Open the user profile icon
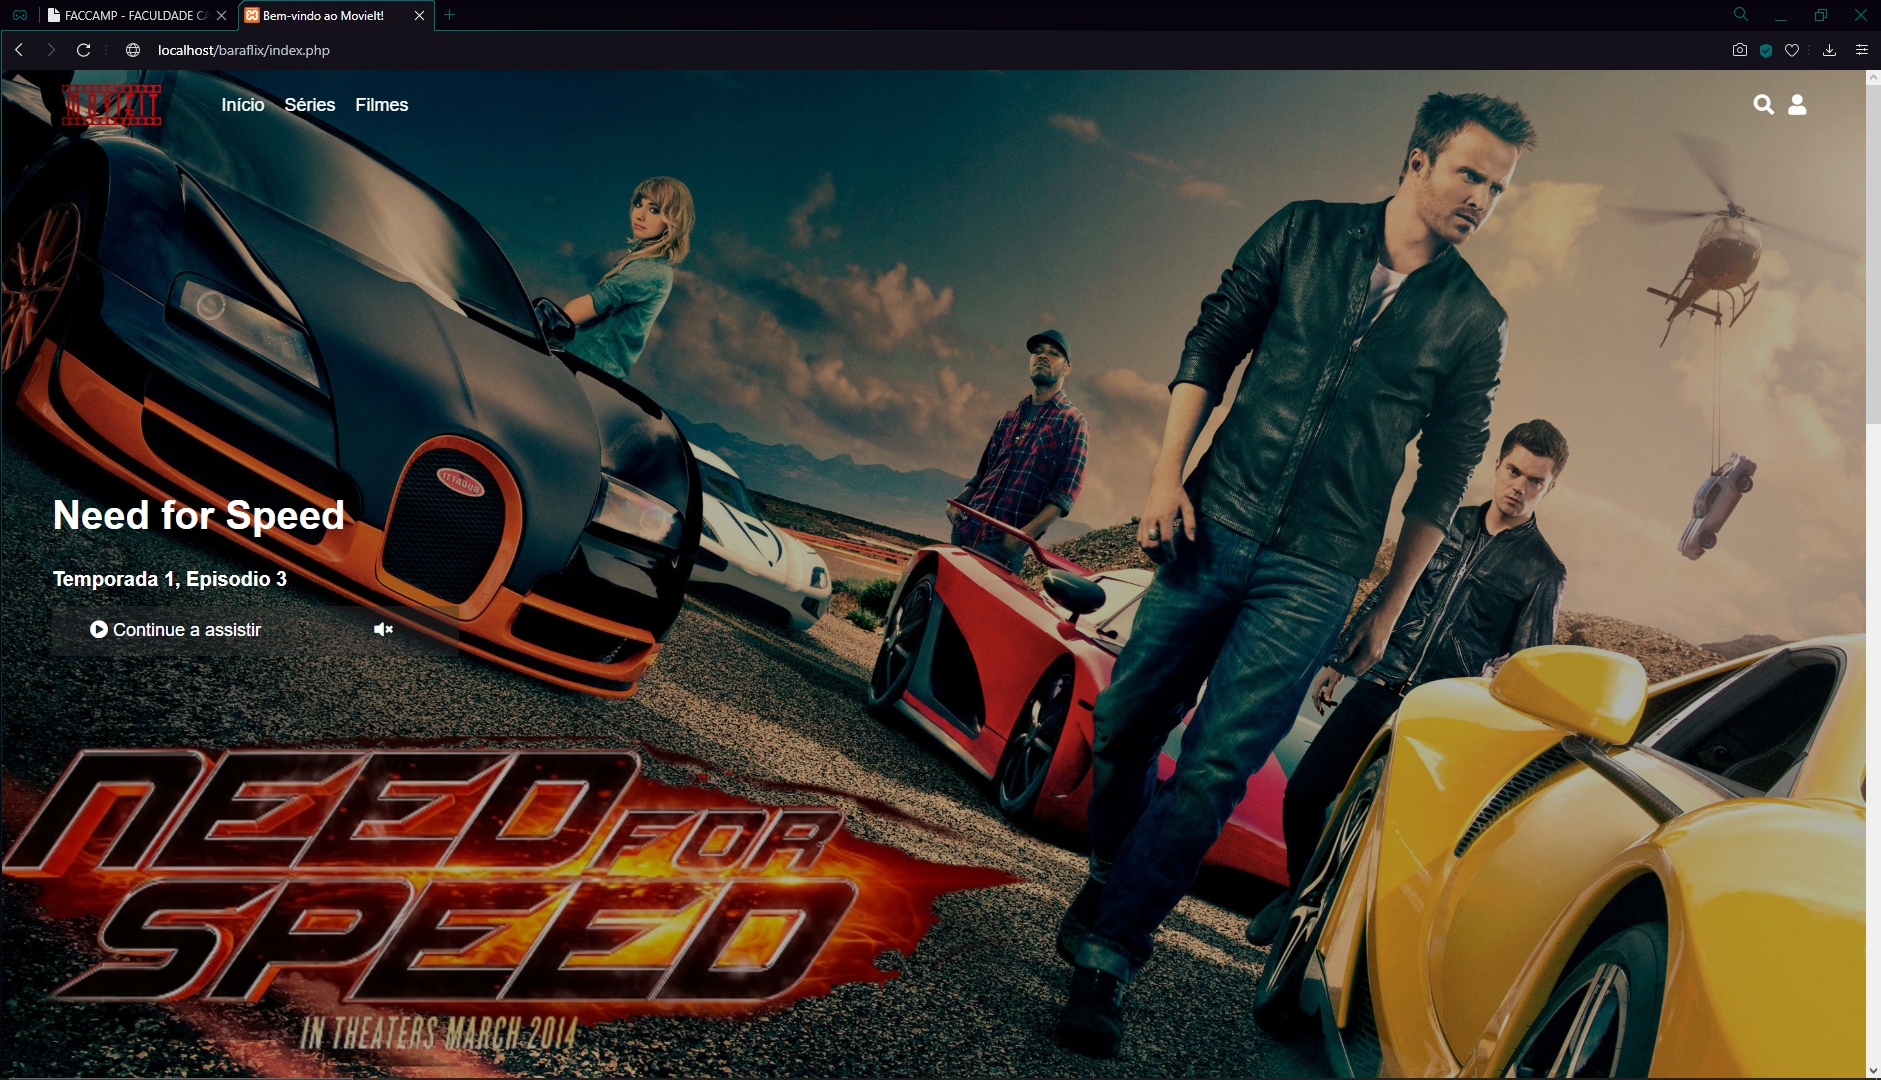 click(1797, 104)
